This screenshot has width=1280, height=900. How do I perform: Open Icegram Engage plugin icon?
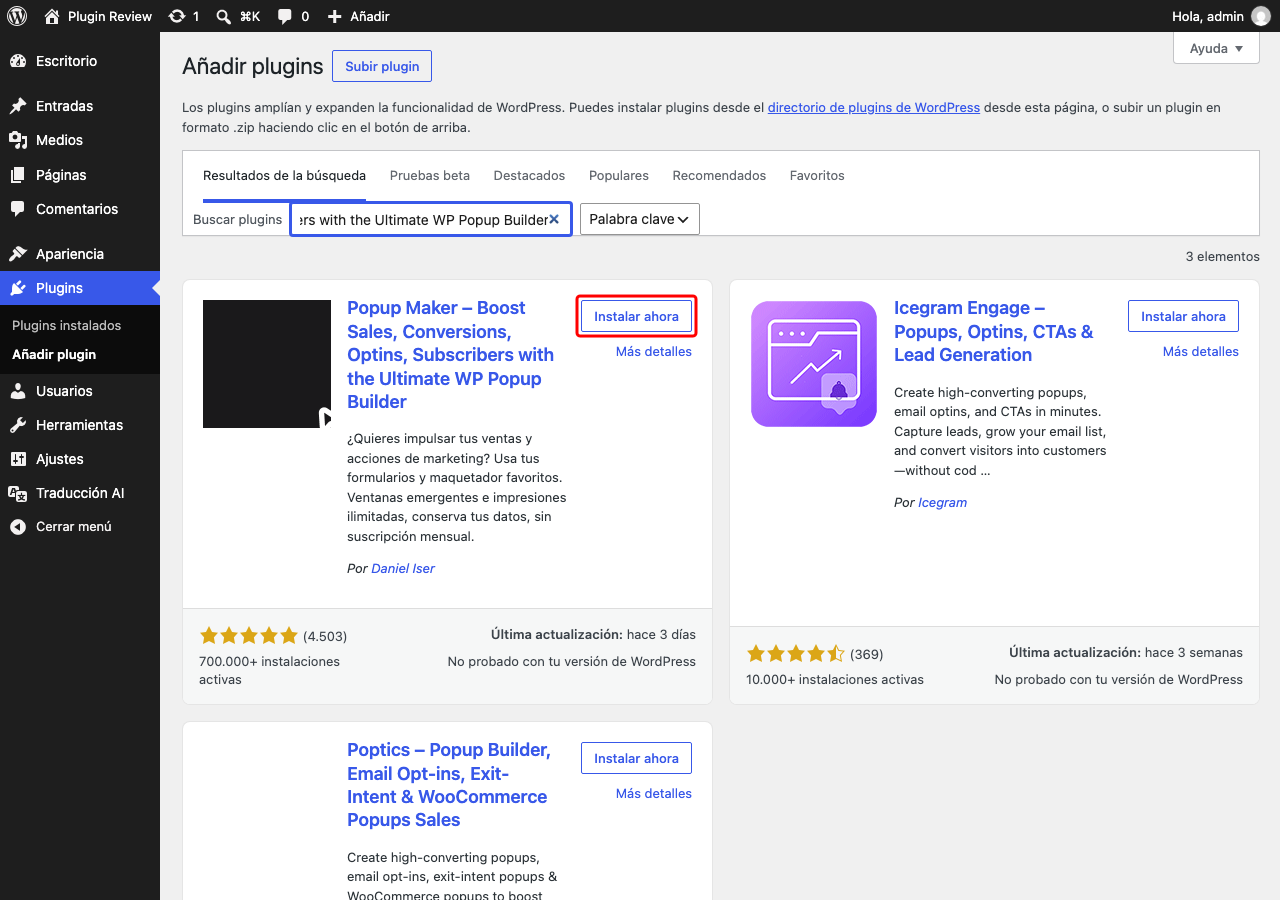(813, 364)
